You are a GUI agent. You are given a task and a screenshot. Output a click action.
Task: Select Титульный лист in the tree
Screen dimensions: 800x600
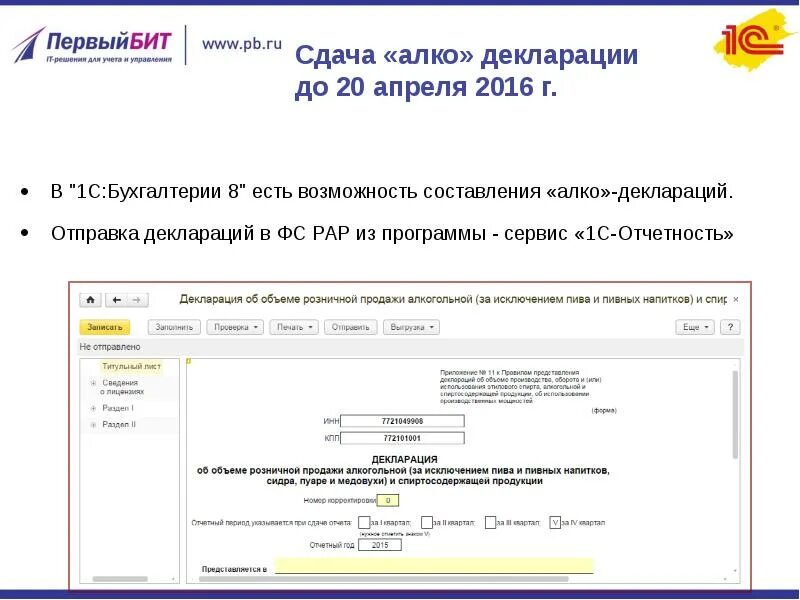click(x=131, y=366)
